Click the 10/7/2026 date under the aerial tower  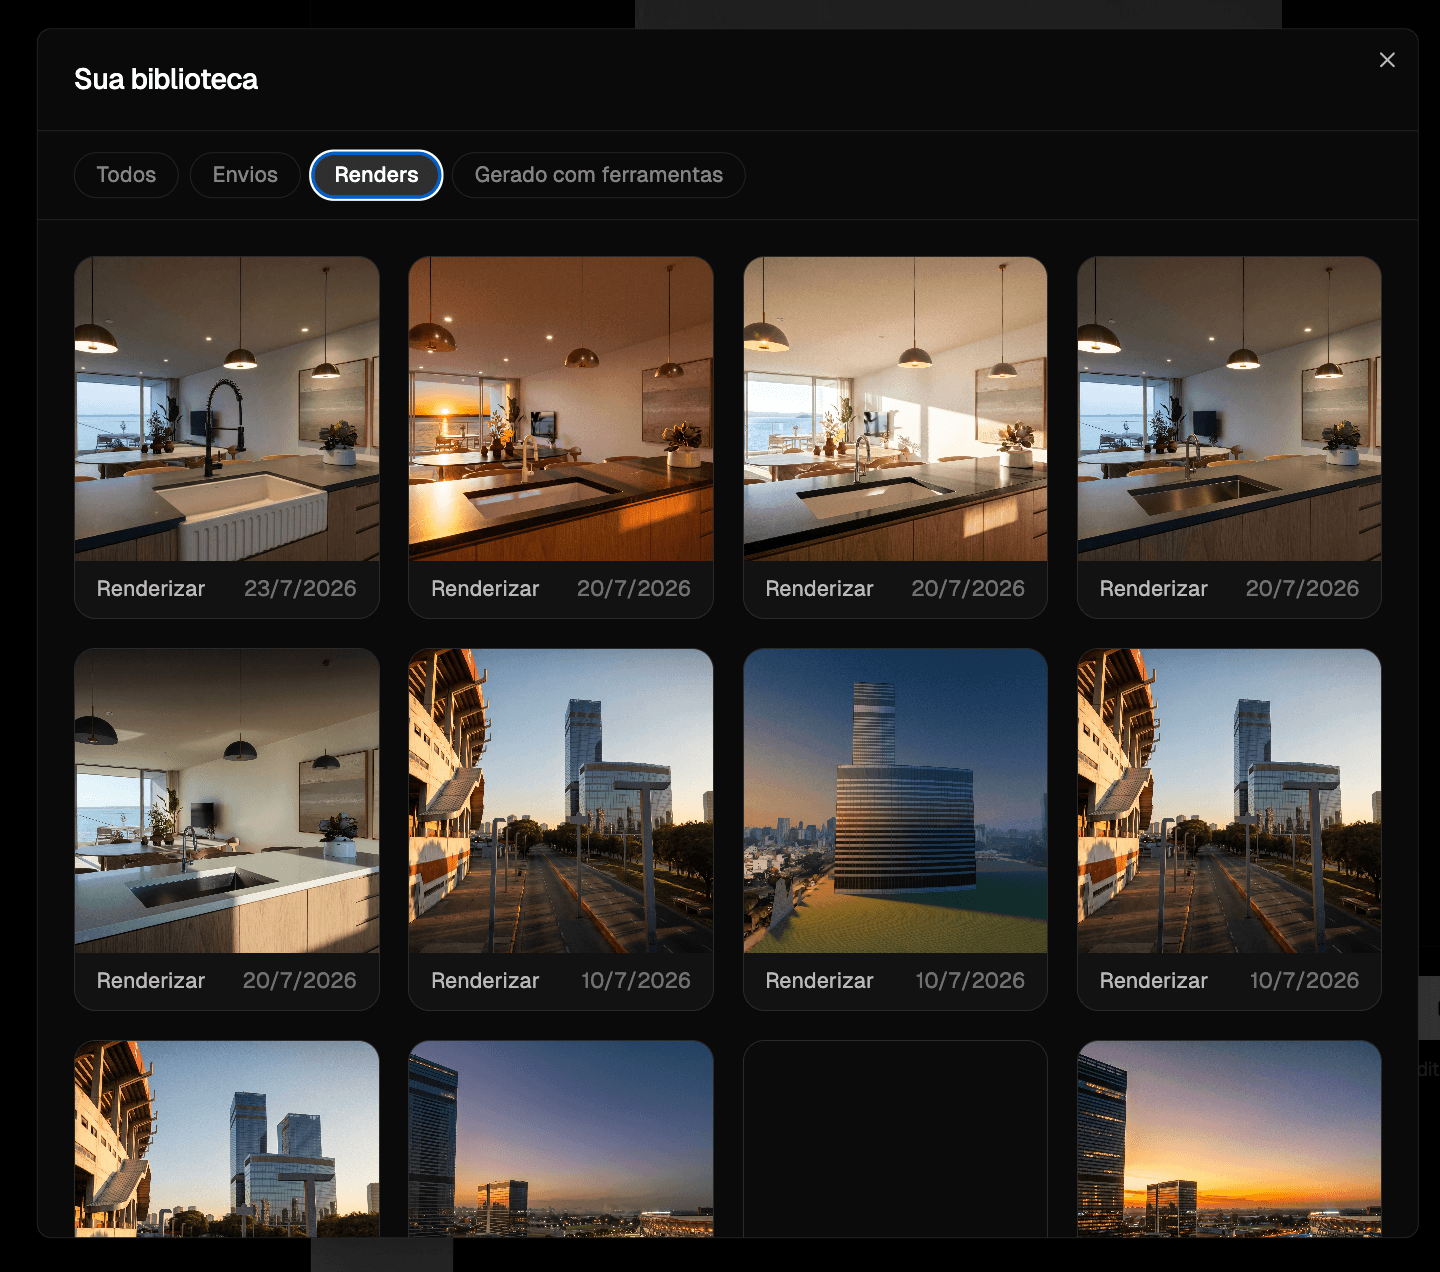pos(970,981)
